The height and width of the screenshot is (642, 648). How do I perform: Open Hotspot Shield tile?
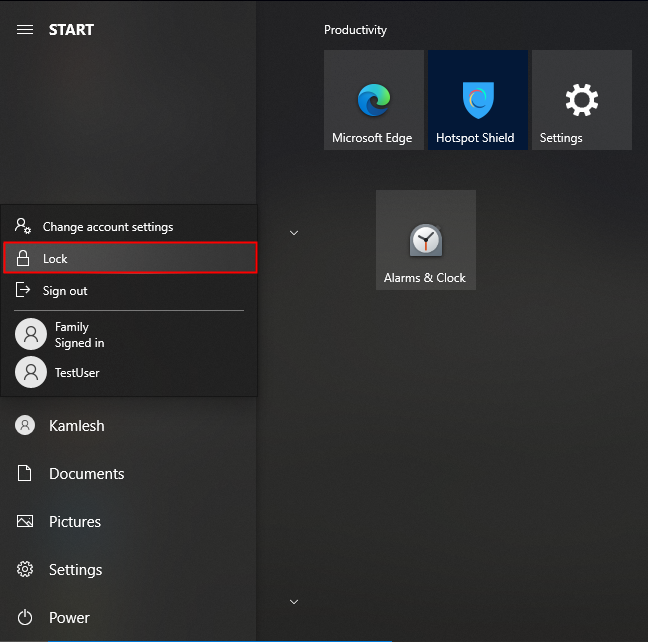[478, 100]
